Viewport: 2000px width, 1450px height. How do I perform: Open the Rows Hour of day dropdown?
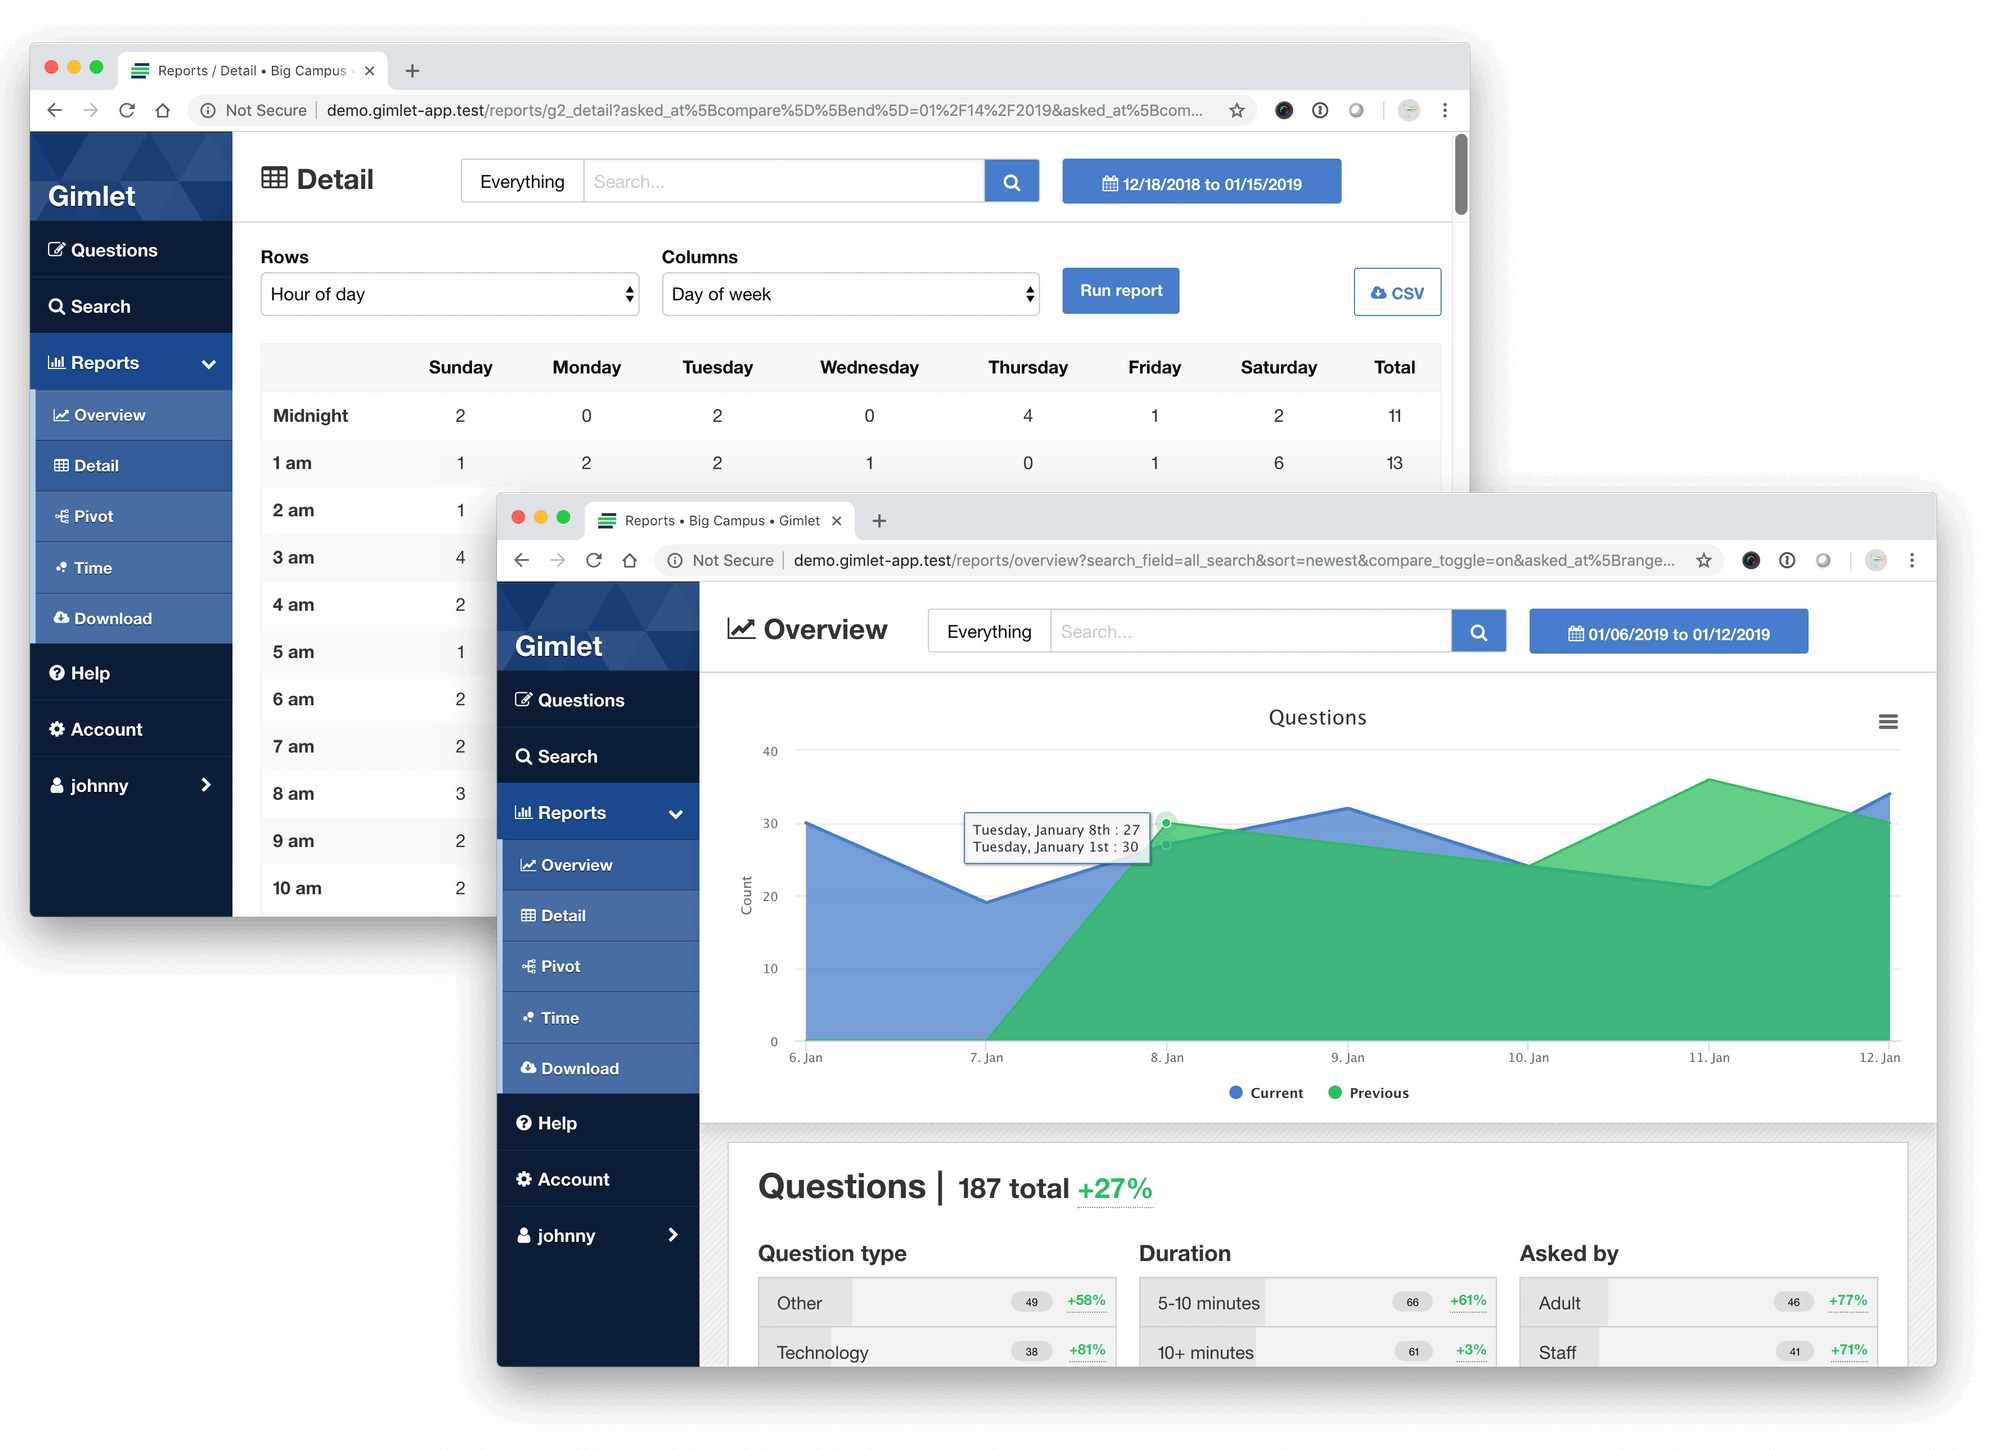click(449, 293)
